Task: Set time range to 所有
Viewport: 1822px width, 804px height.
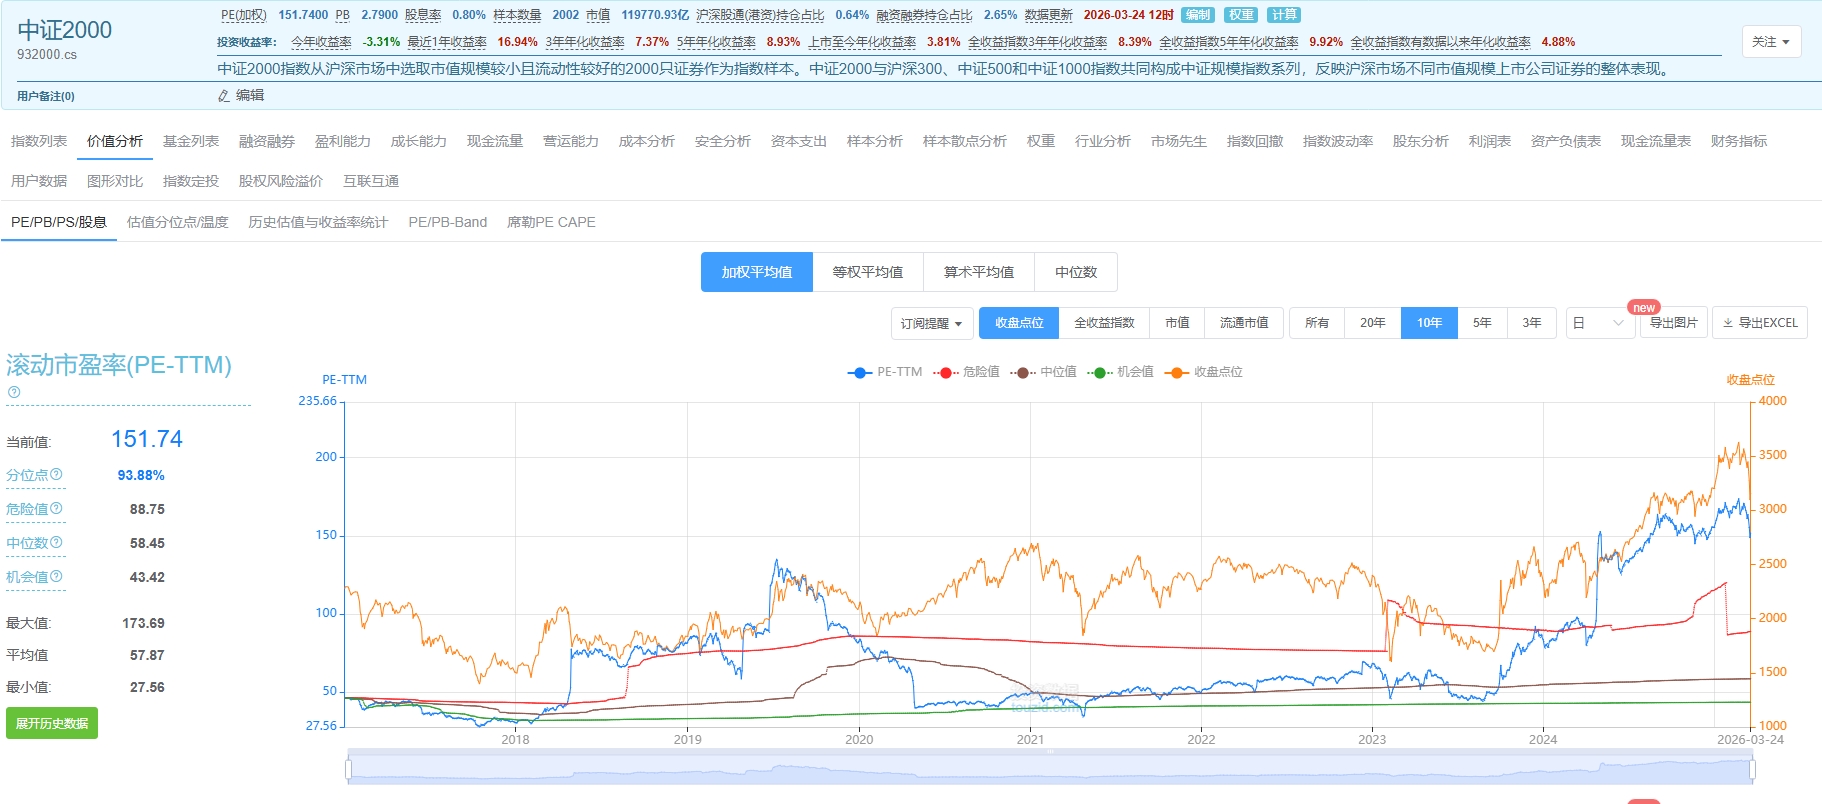Action: (x=1317, y=323)
